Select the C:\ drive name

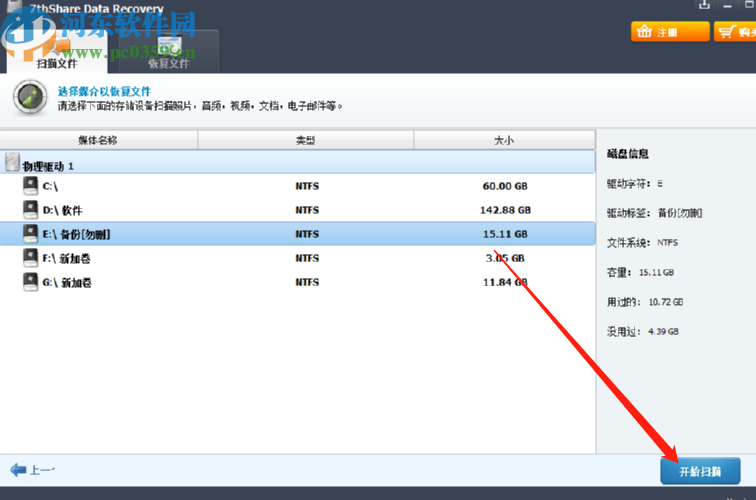pyautogui.click(x=50, y=186)
